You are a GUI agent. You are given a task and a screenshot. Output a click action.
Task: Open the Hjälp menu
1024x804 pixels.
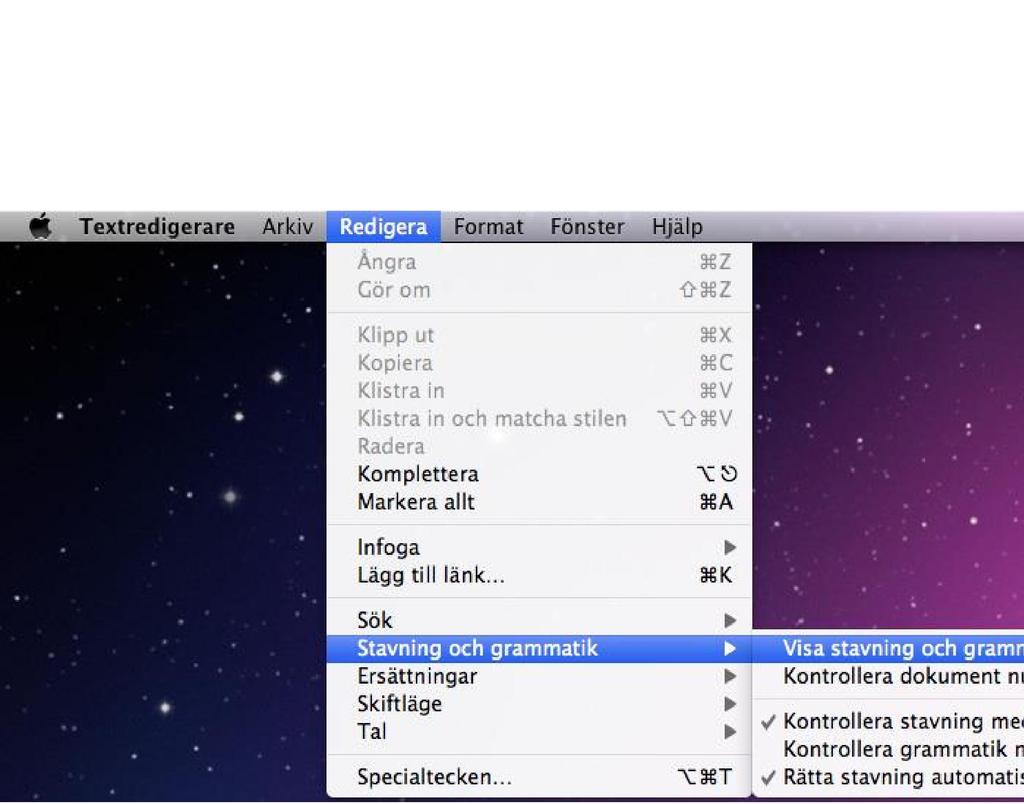coord(677,227)
